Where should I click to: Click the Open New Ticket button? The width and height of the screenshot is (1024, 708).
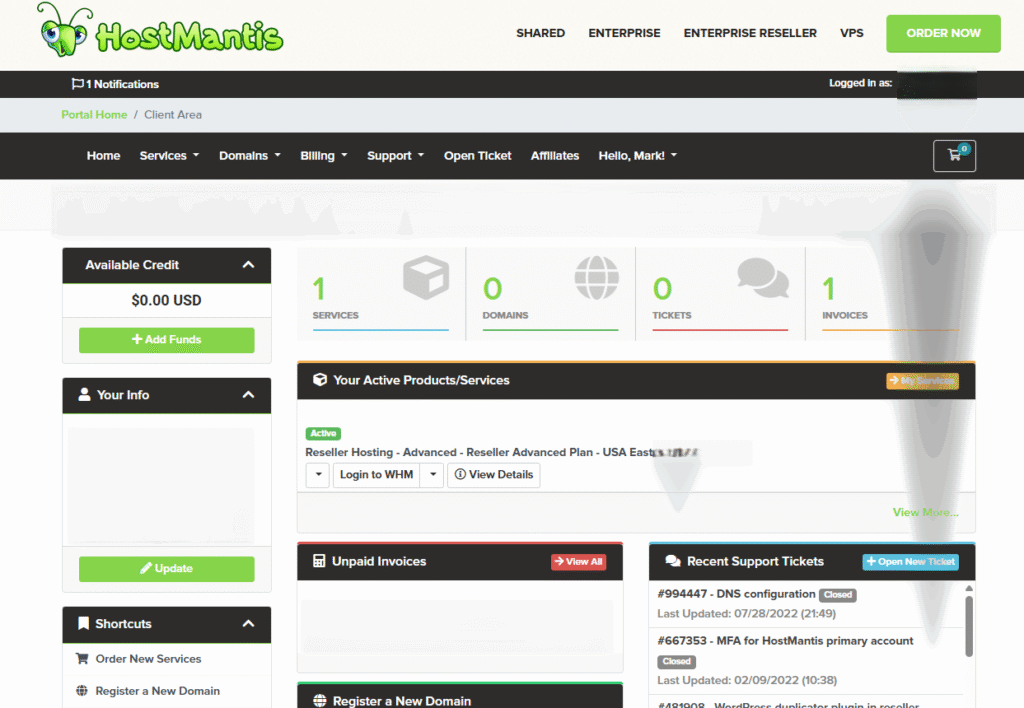910,562
